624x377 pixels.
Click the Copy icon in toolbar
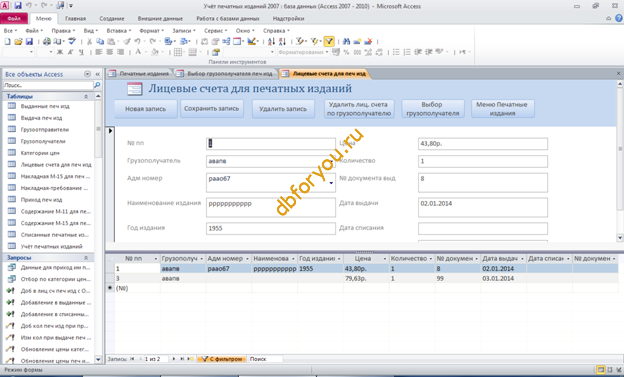click(x=100, y=41)
